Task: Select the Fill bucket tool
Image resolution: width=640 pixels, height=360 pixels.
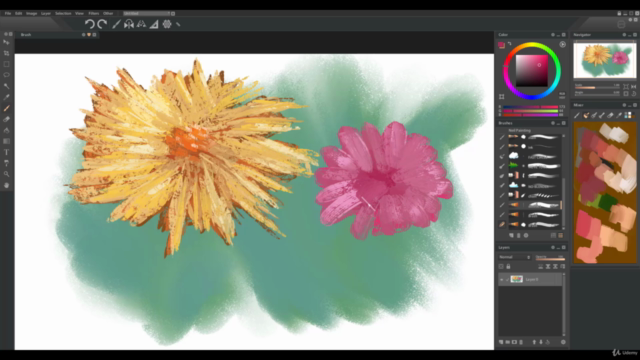Action: (x=6, y=130)
